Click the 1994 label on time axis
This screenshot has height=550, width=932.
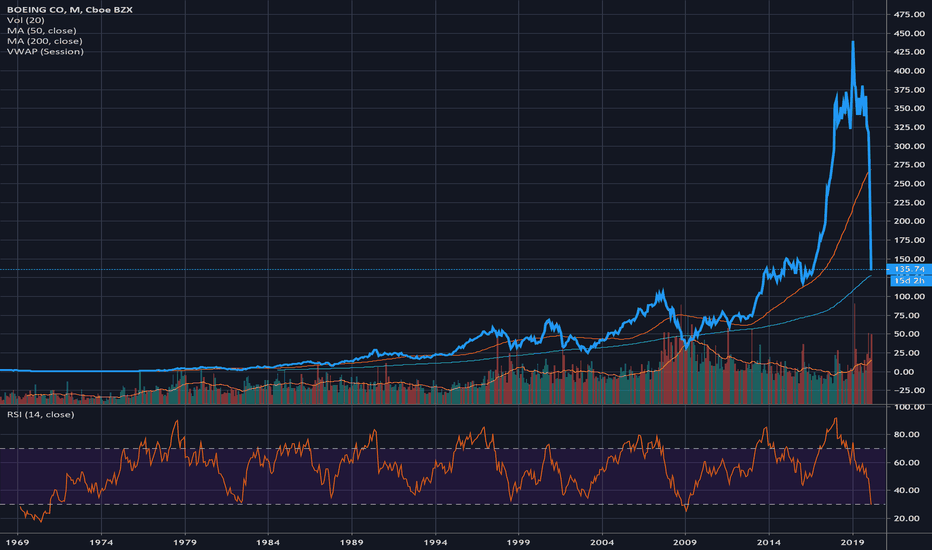pos(435,542)
